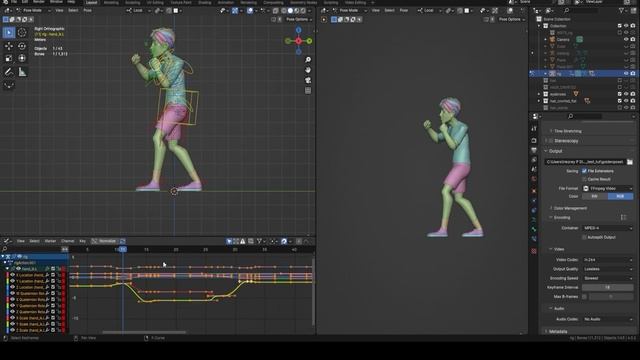The image size is (640, 360).
Task: Open the Container MPEG-4 dropdown
Action: (608, 228)
